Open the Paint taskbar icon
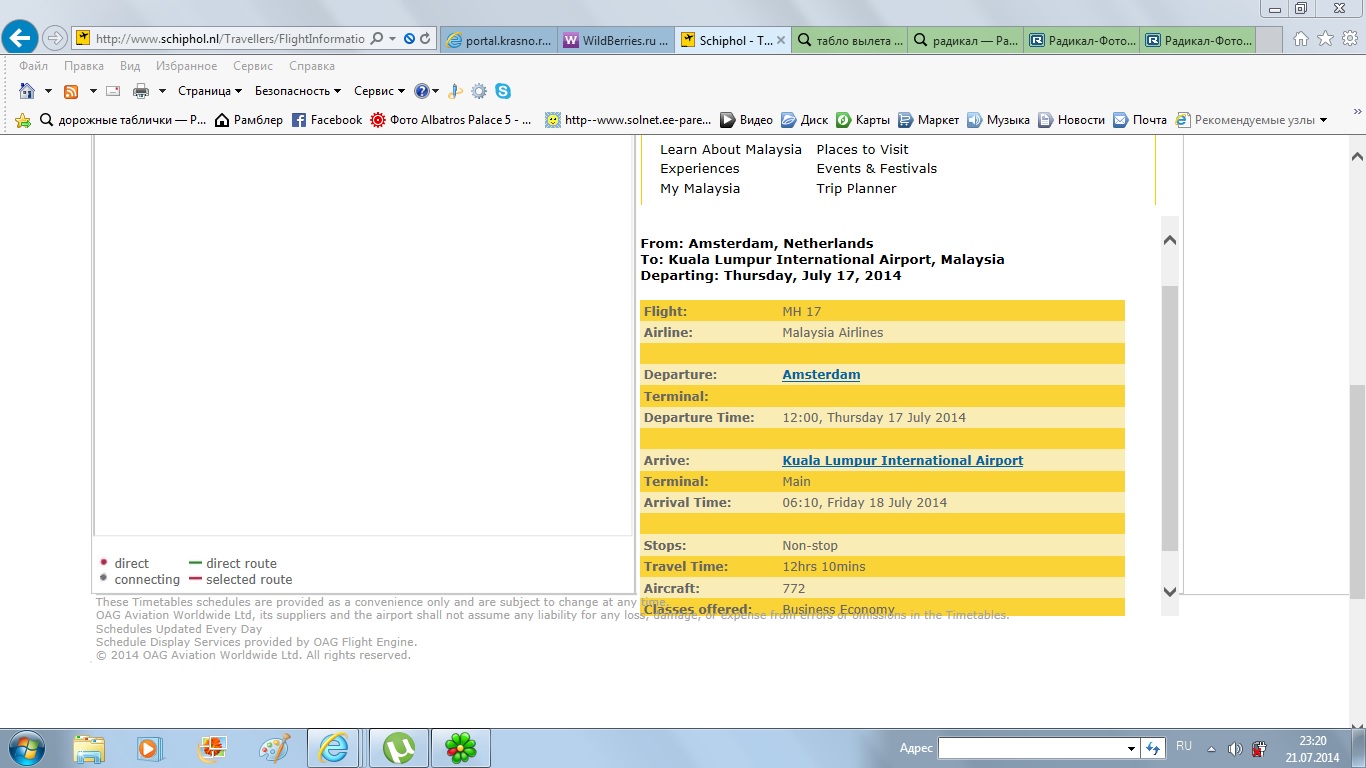This screenshot has height=768, width=1366. 274,748
